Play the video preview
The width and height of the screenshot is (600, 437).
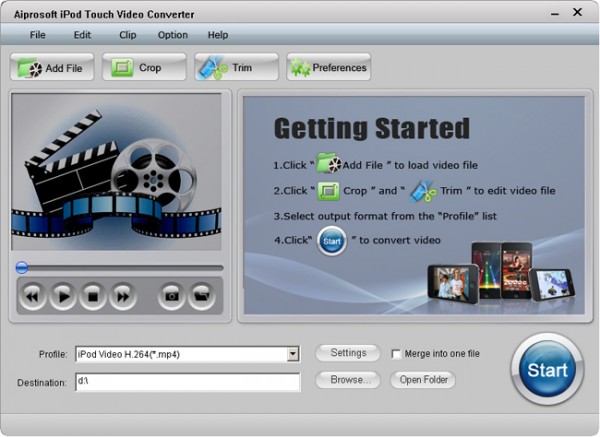pyautogui.click(x=63, y=296)
